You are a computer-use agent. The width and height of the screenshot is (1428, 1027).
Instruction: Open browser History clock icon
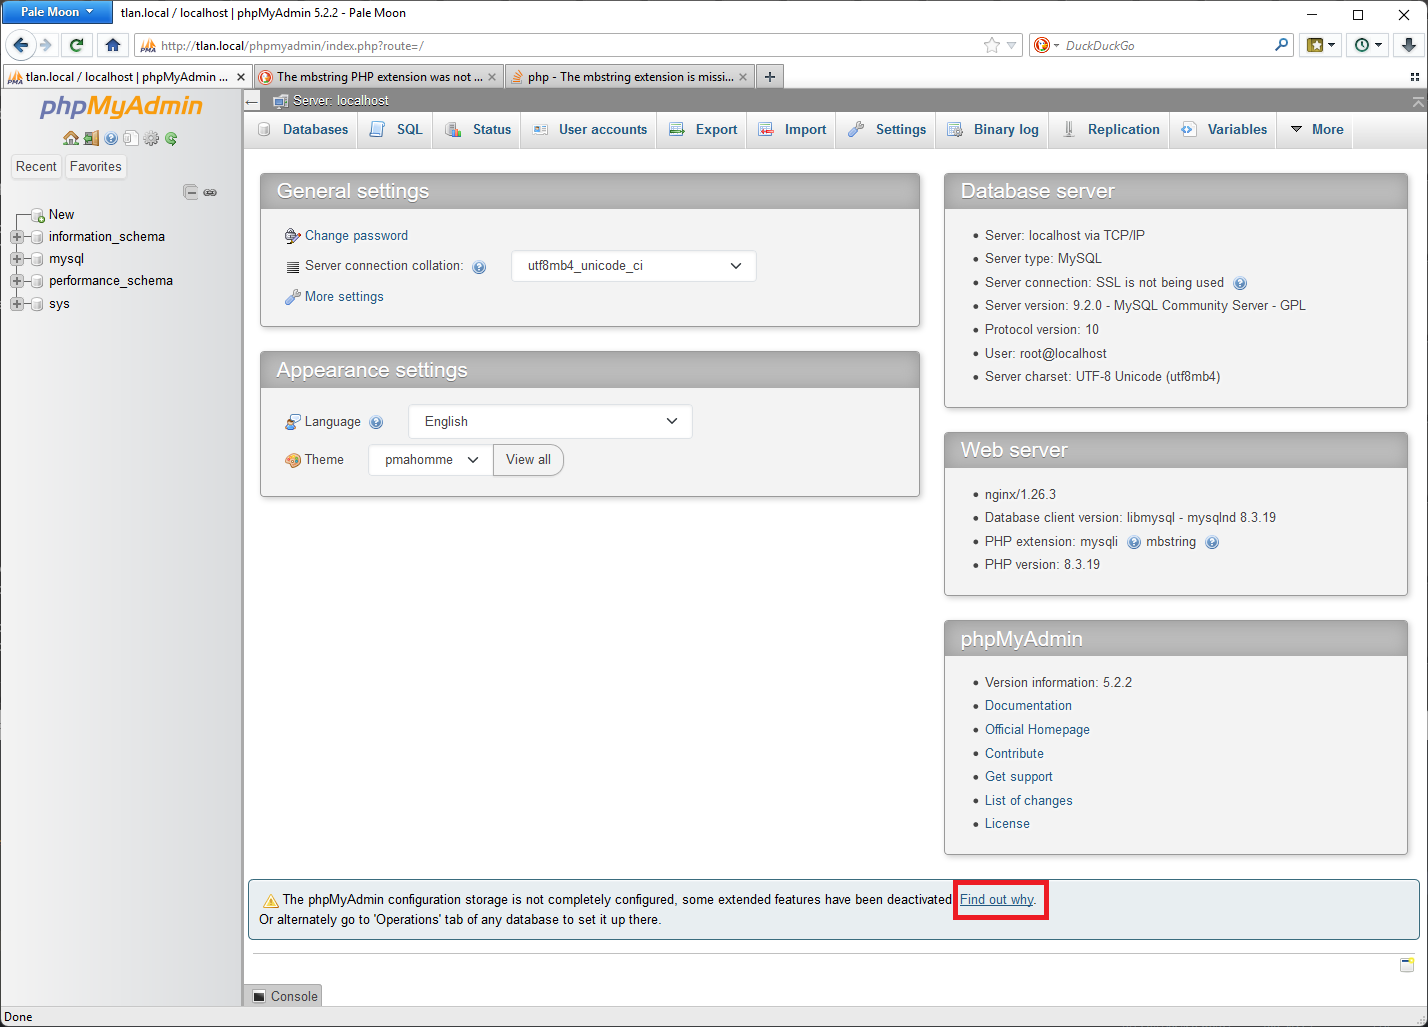point(1368,45)
